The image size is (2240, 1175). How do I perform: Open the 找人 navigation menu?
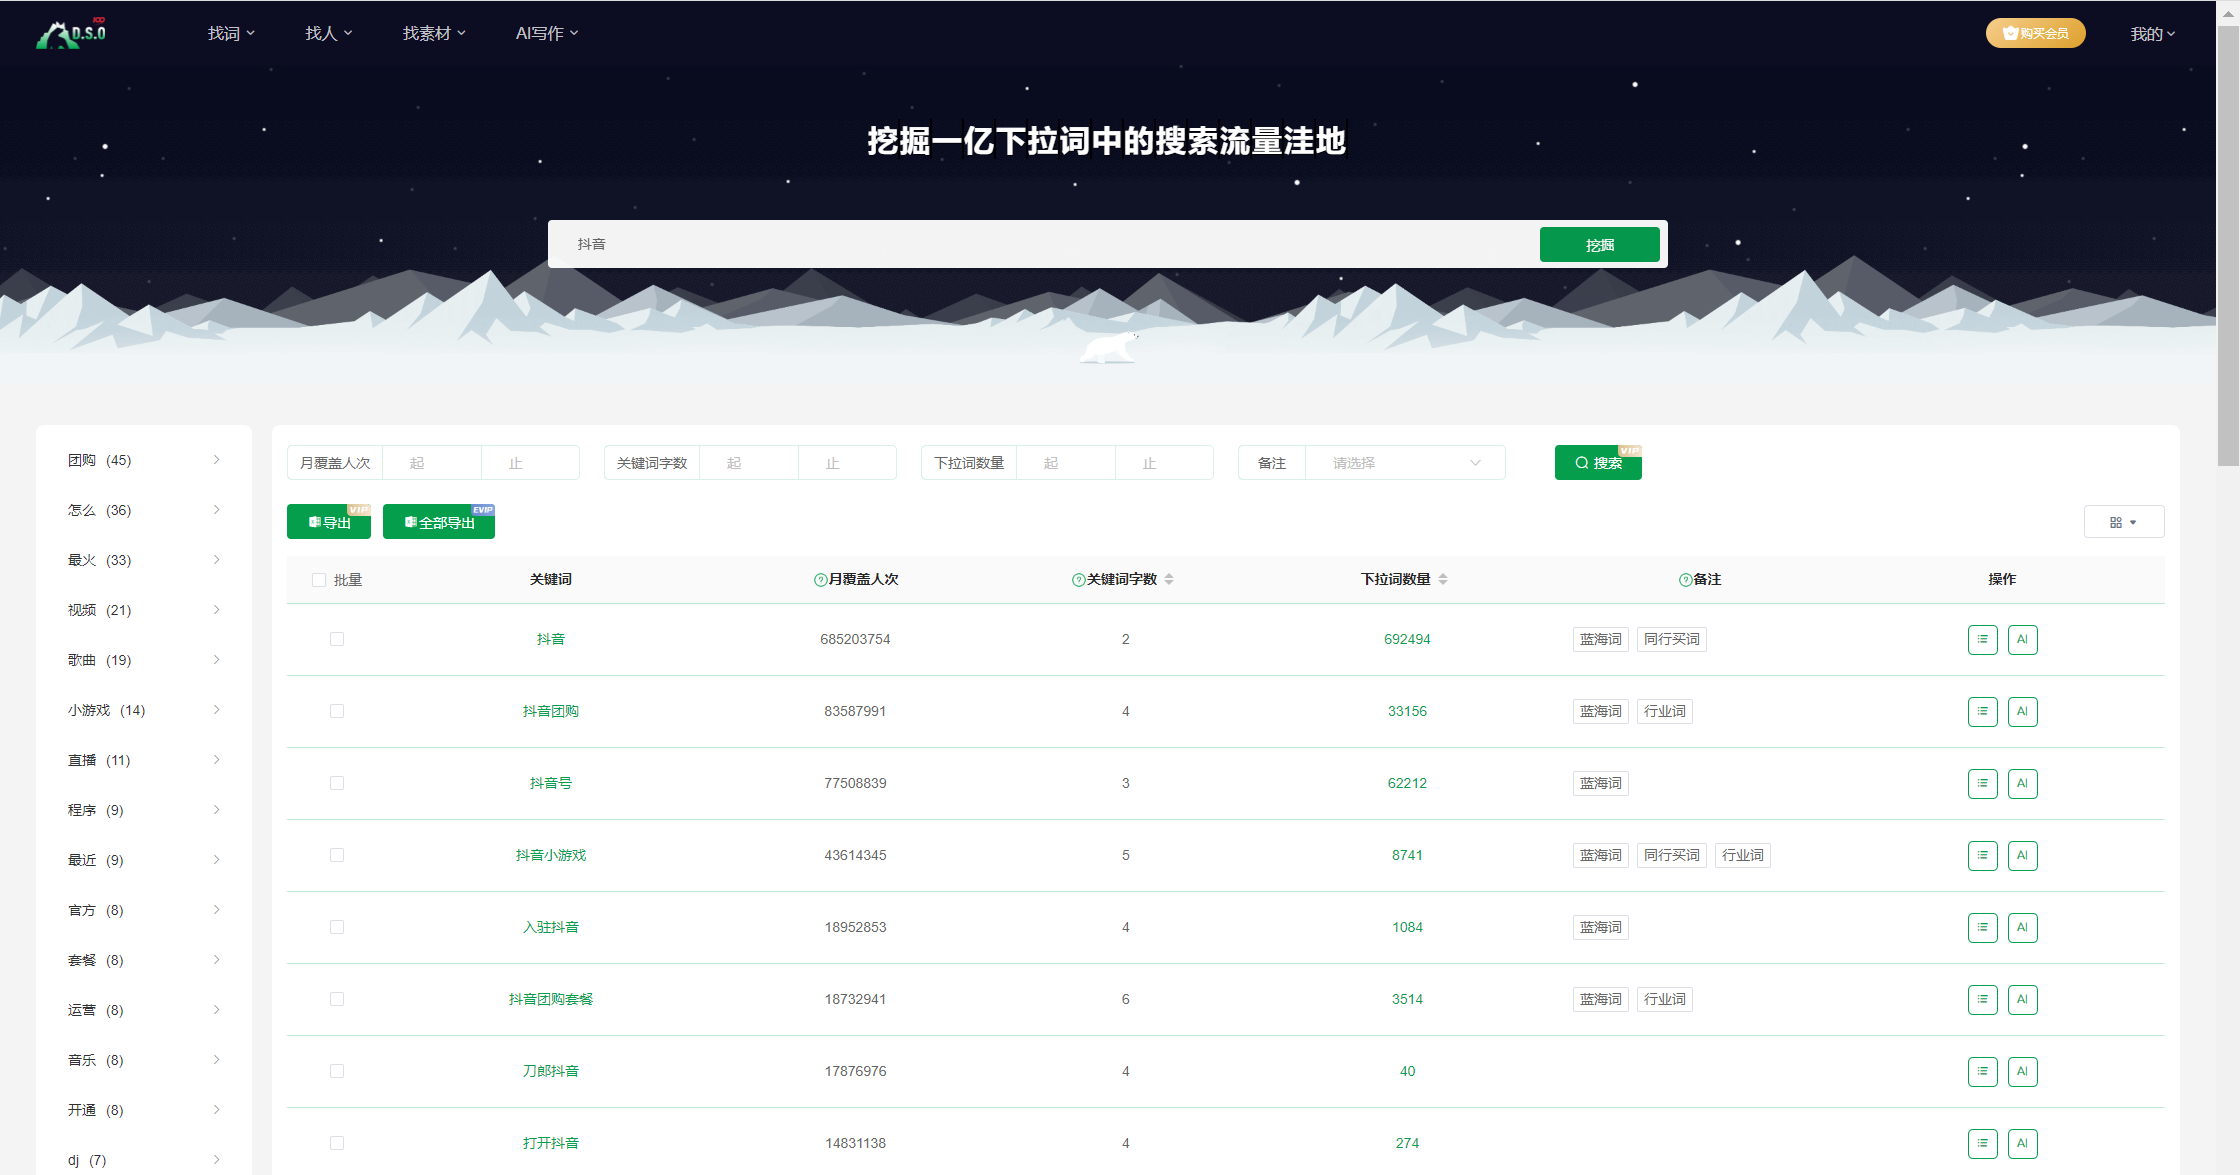pos(328,33)
